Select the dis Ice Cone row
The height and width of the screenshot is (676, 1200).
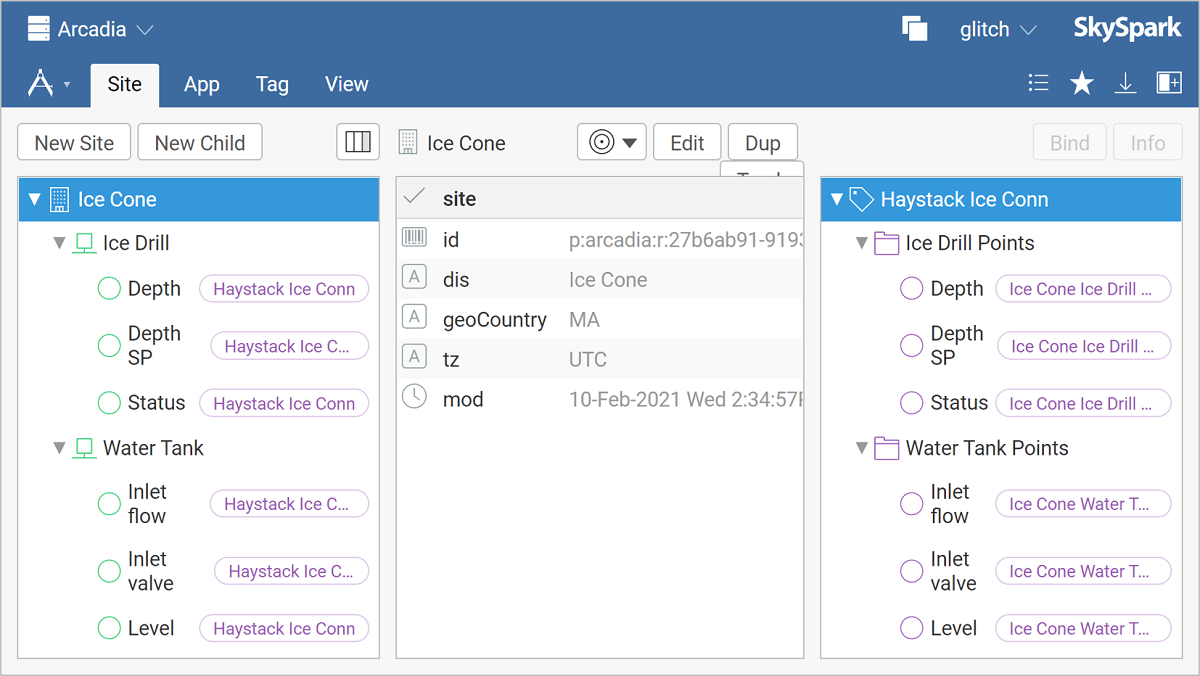coord(600,279)
